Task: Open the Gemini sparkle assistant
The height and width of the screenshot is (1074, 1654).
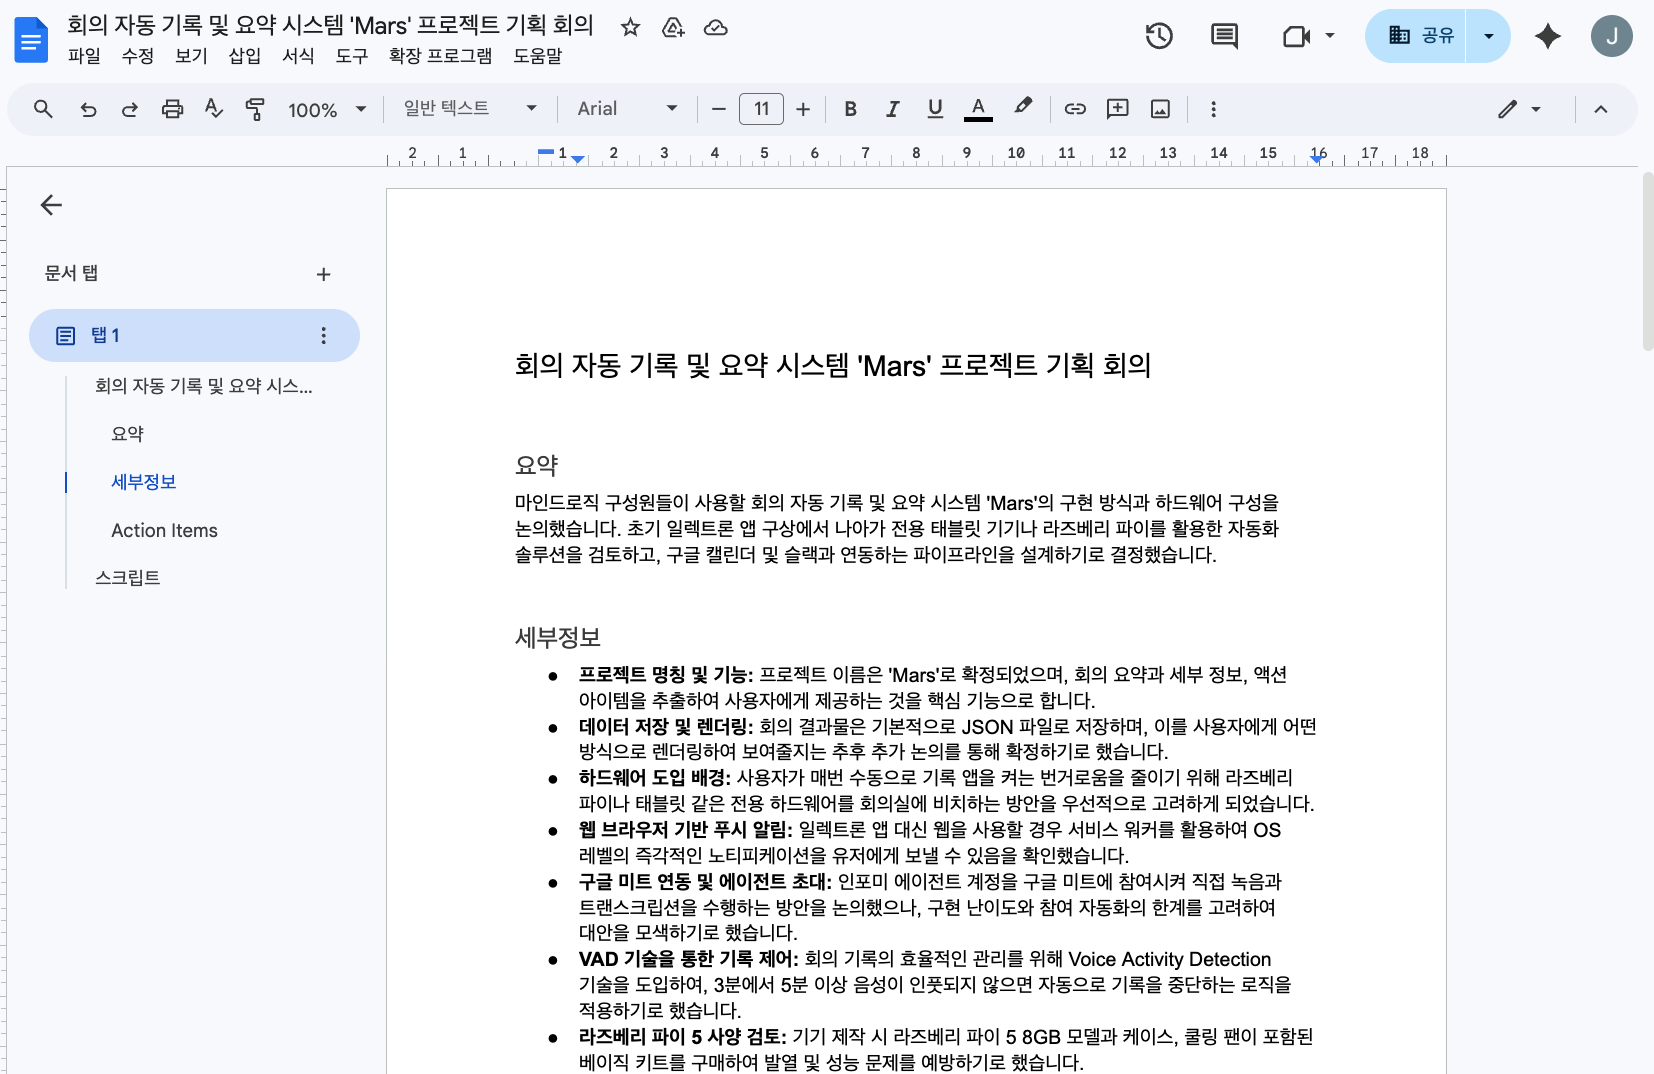Action: pyautogui.click(x=1548, y=36)
